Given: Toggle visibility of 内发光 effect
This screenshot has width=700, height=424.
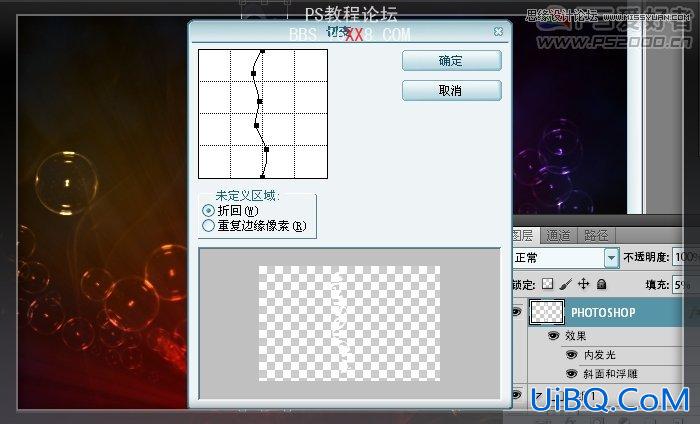Looking at the screenshot, I should coord(572,355).
